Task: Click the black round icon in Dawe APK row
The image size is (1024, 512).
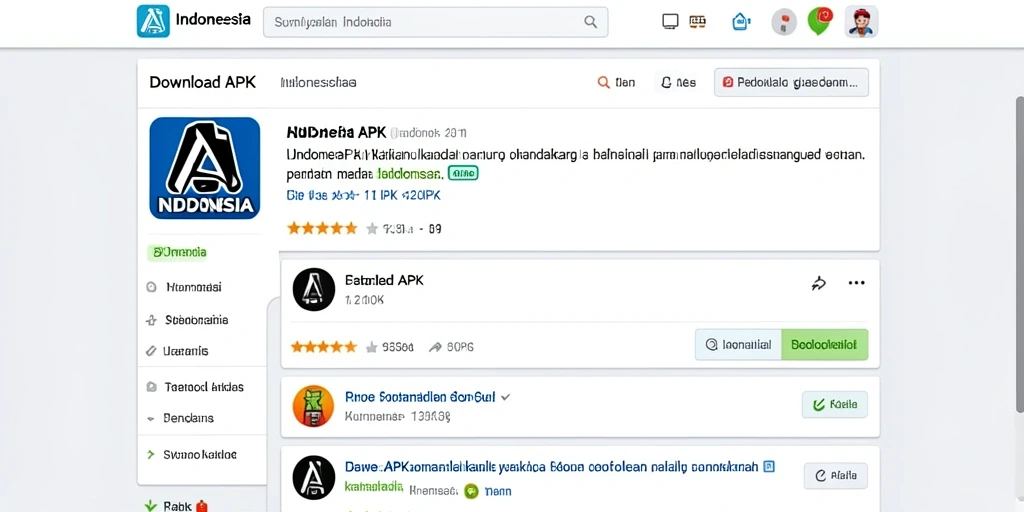Action: [x=313, y=477]
